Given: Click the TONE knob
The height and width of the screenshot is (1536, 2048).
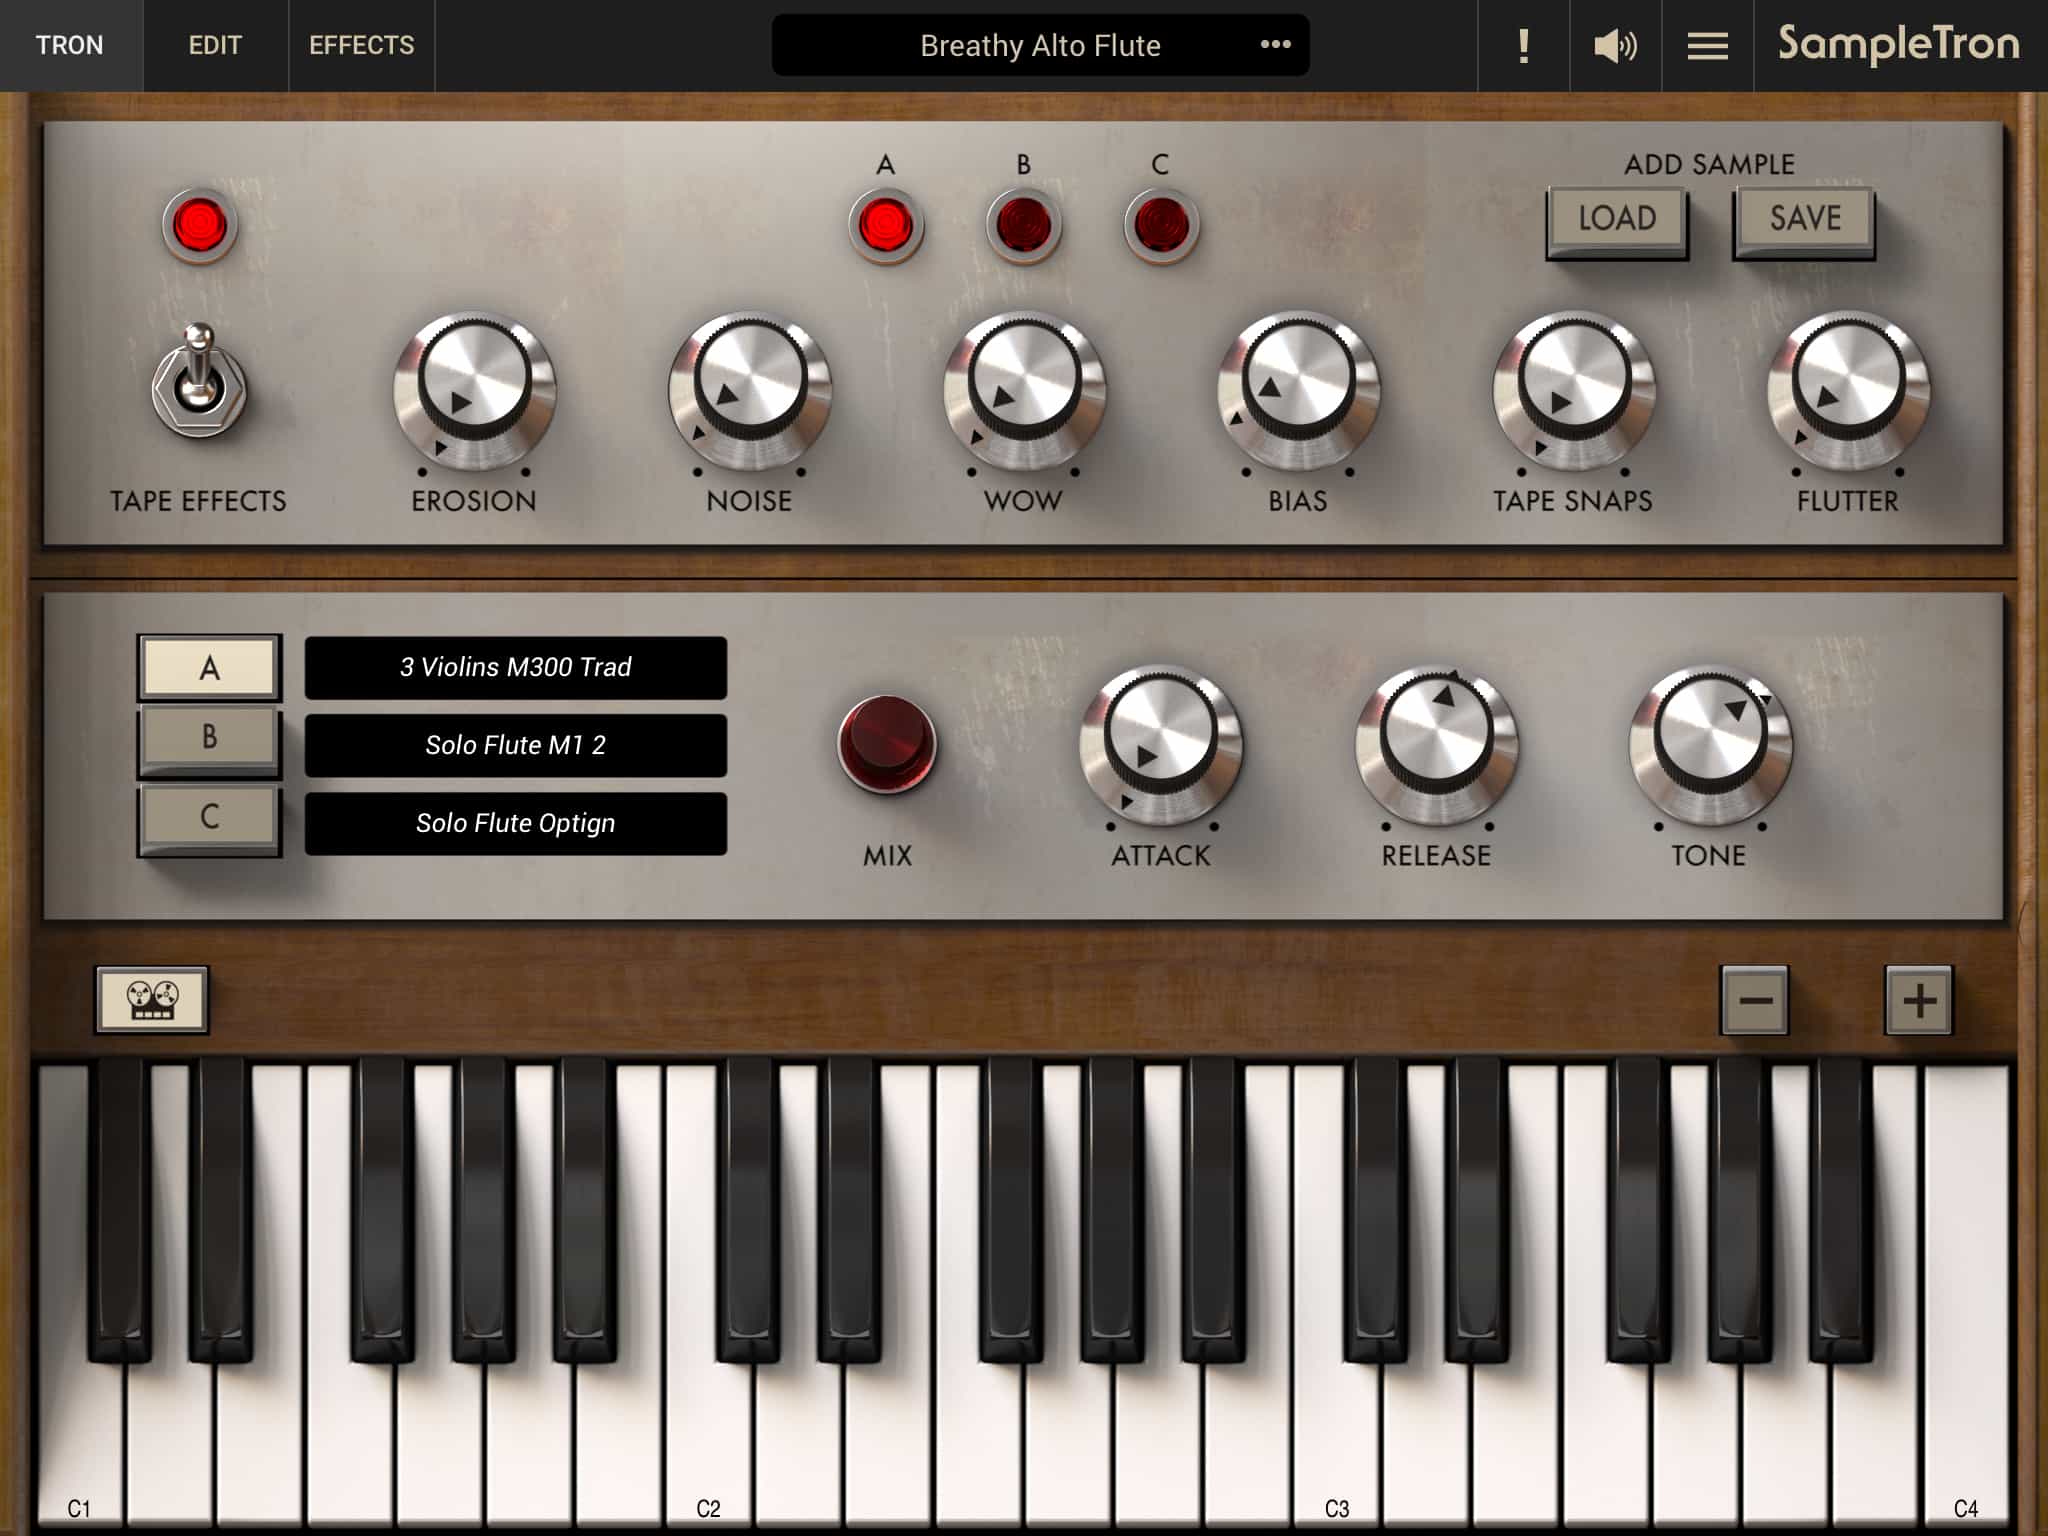Looking at the screenshot, I should (x=1710, y=745).
